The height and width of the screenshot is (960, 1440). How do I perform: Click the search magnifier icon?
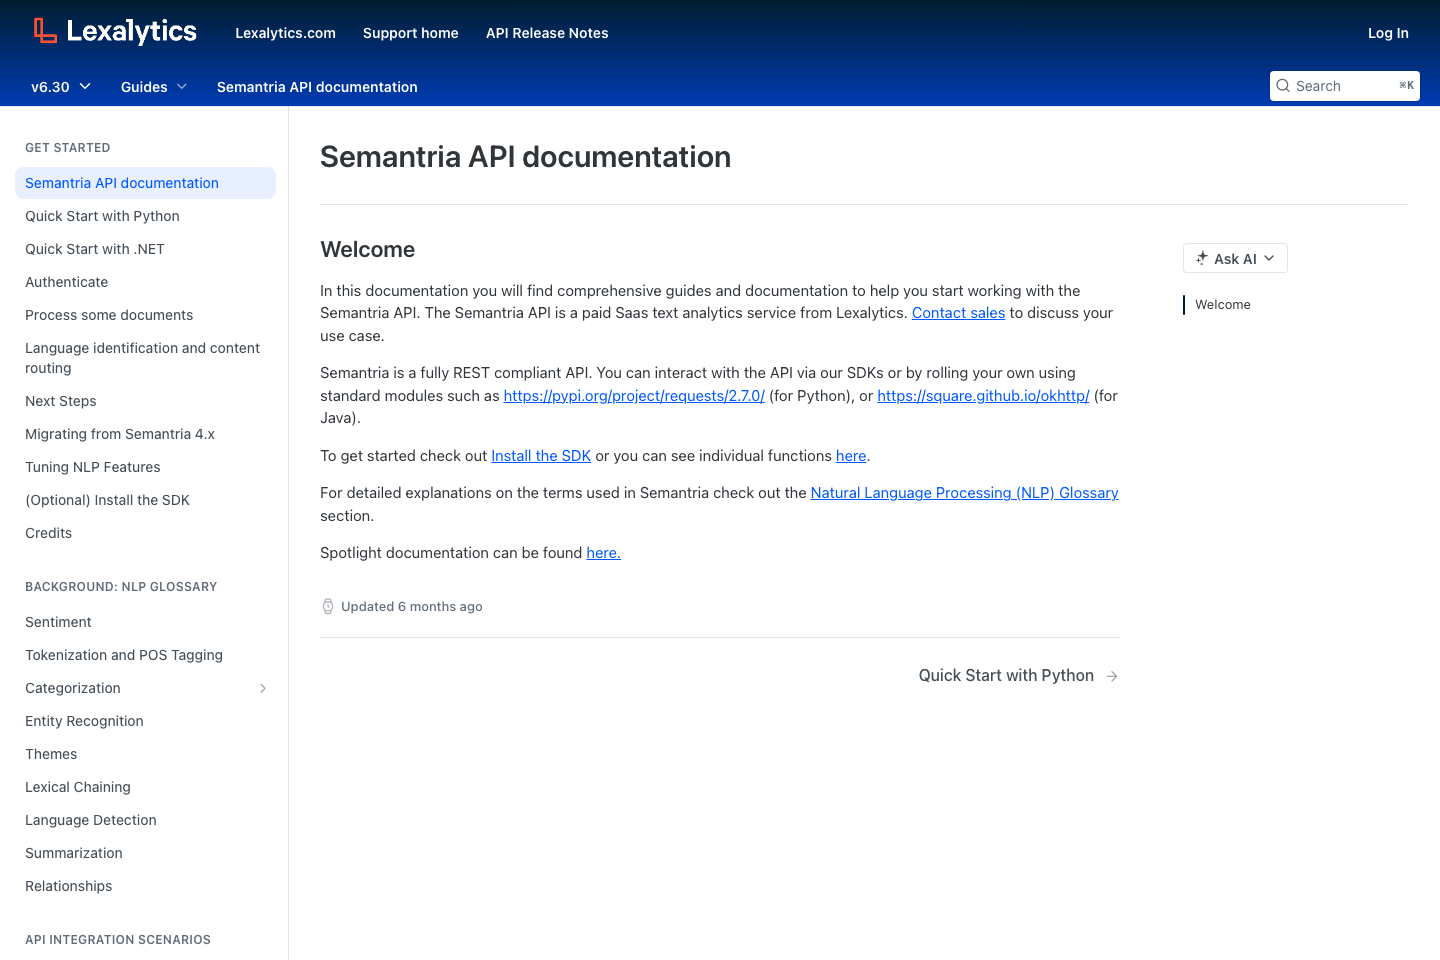click(1283, 86)
